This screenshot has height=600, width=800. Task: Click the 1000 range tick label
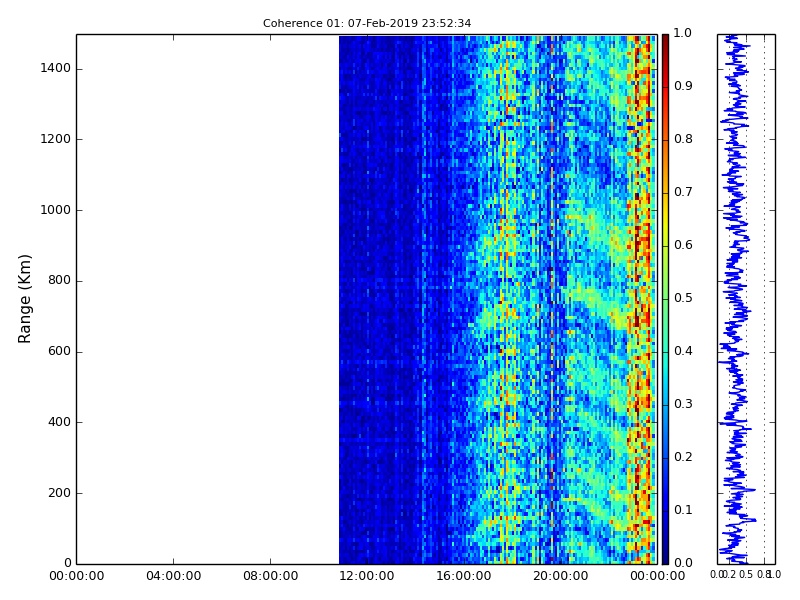(x=56, y=210)
